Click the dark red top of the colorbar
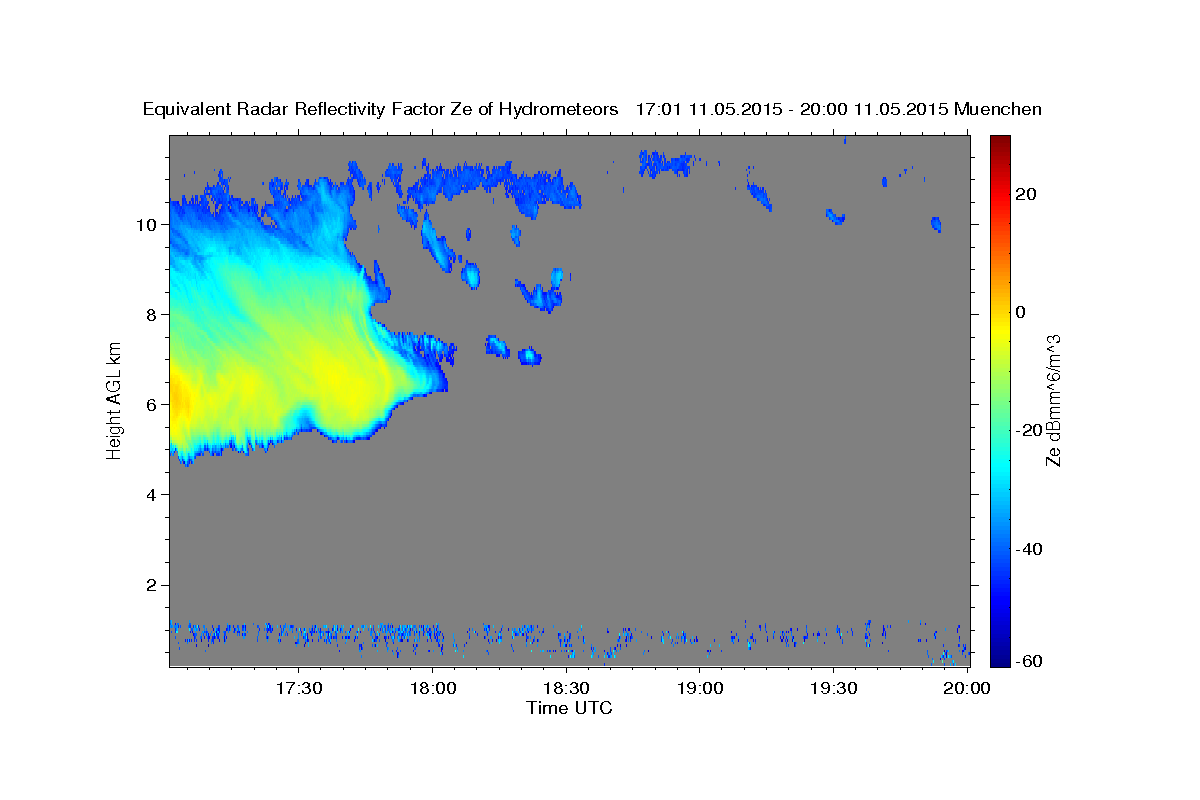Screen dimensions: 1200x800 click(999, 143)
